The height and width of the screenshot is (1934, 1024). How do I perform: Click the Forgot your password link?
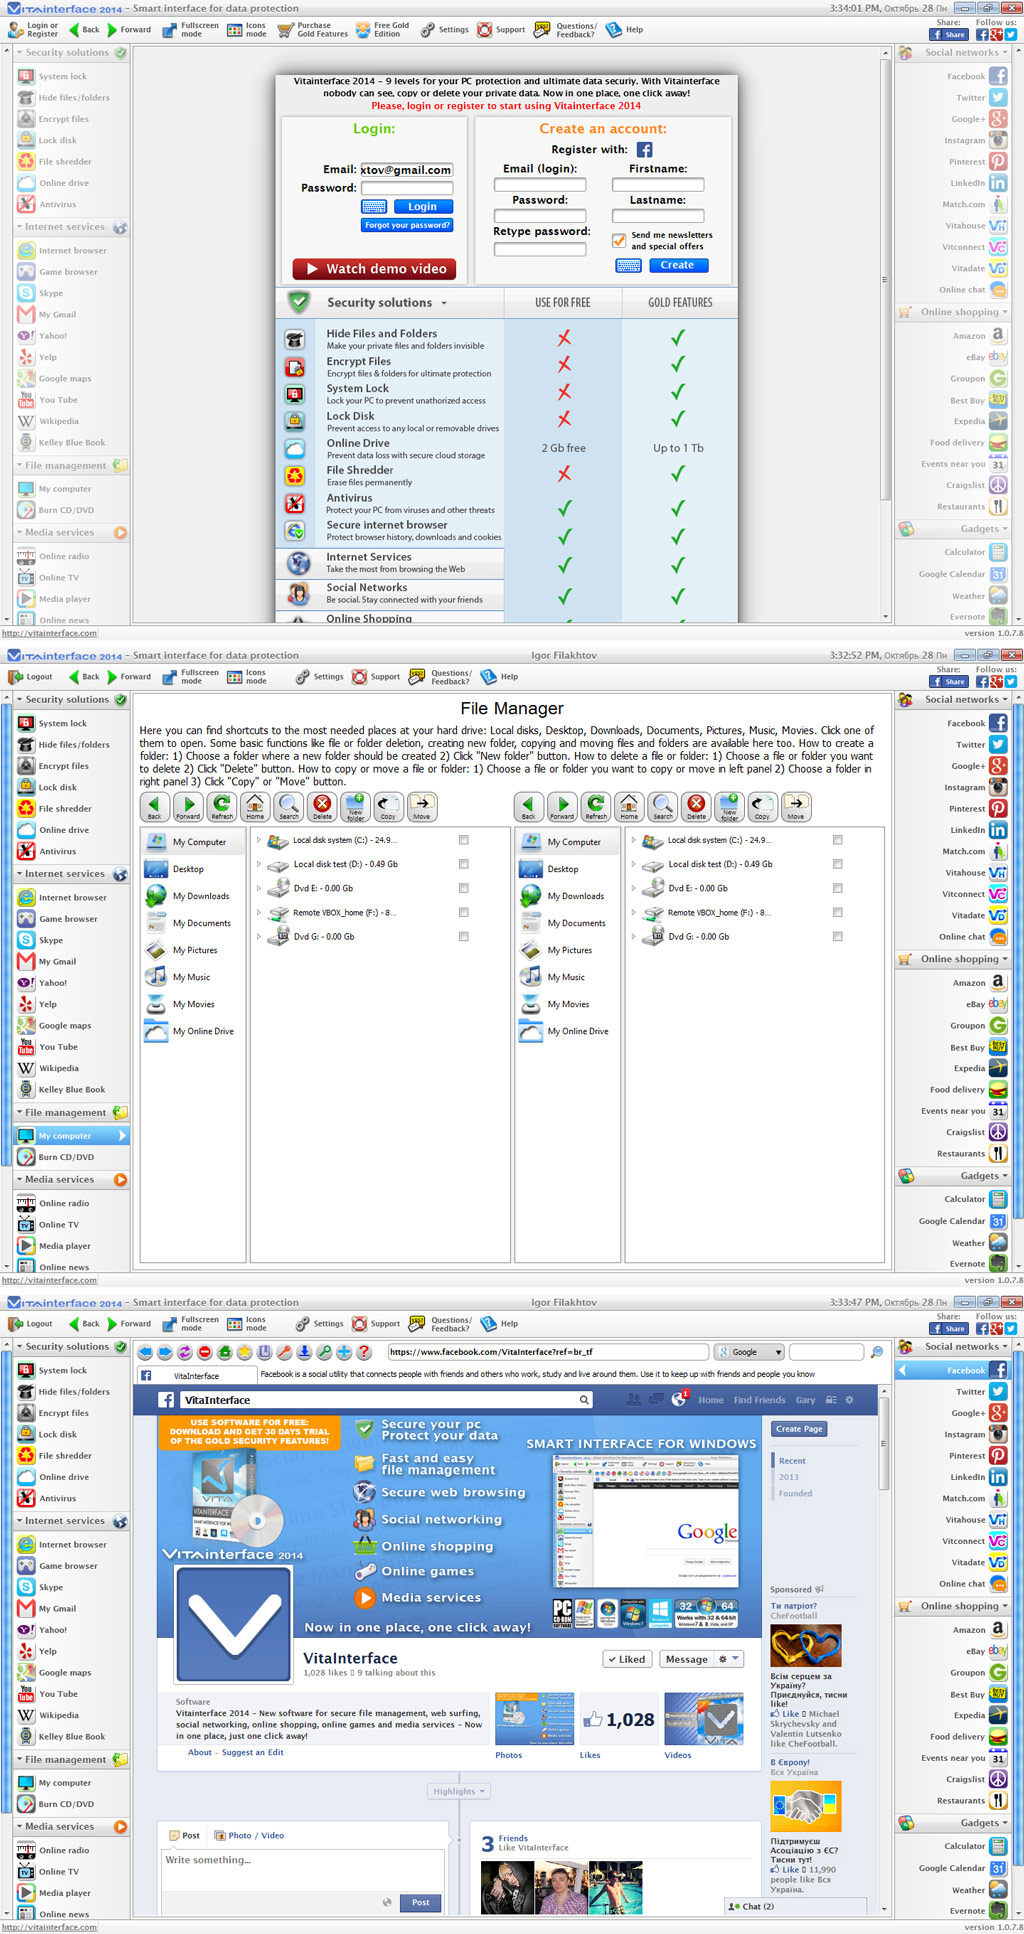point(407,225)
